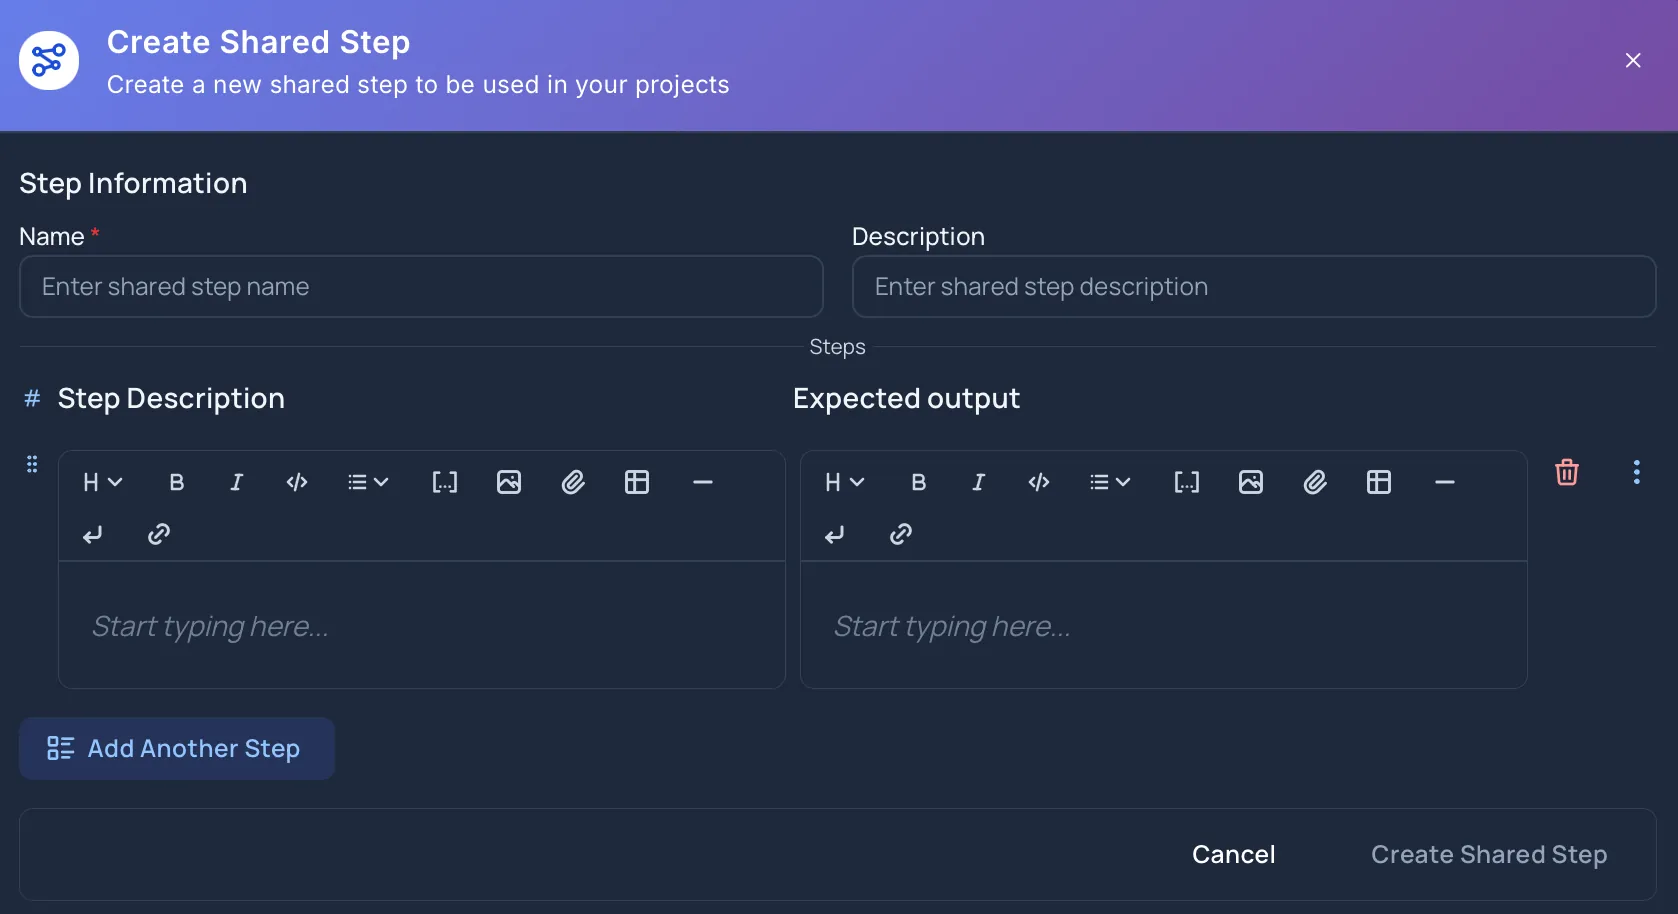Open heading dropdown in Step Description editor

coord(102,482)
